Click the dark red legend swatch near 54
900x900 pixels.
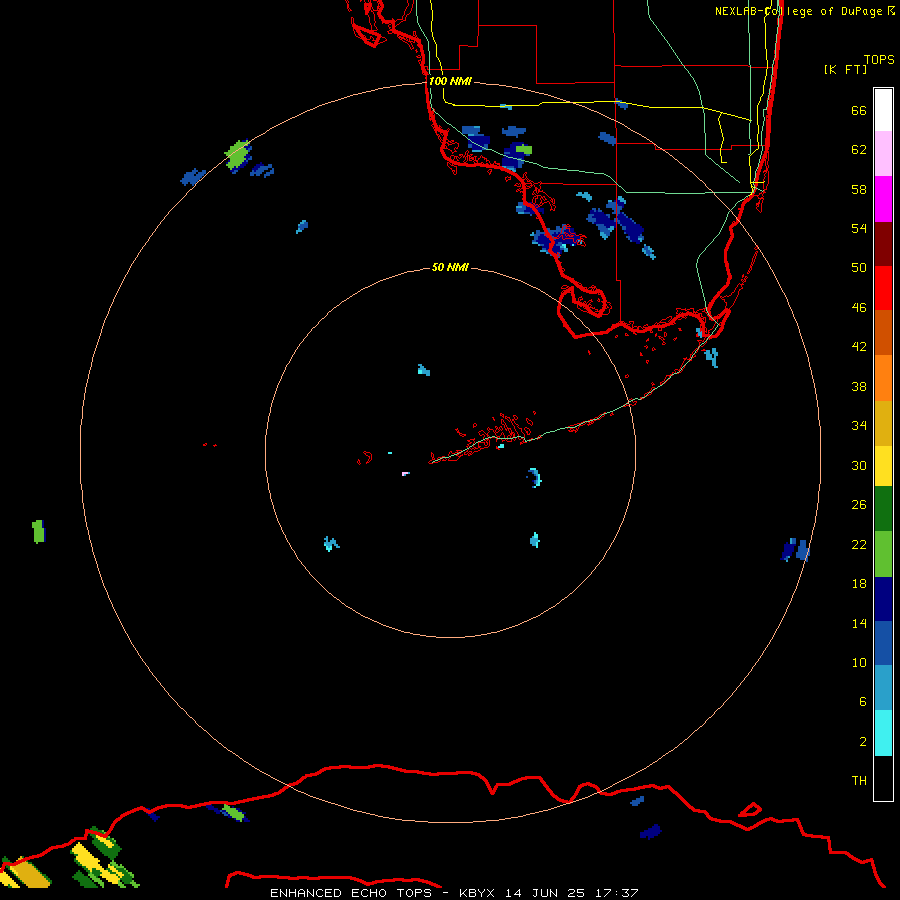[883, 244]
